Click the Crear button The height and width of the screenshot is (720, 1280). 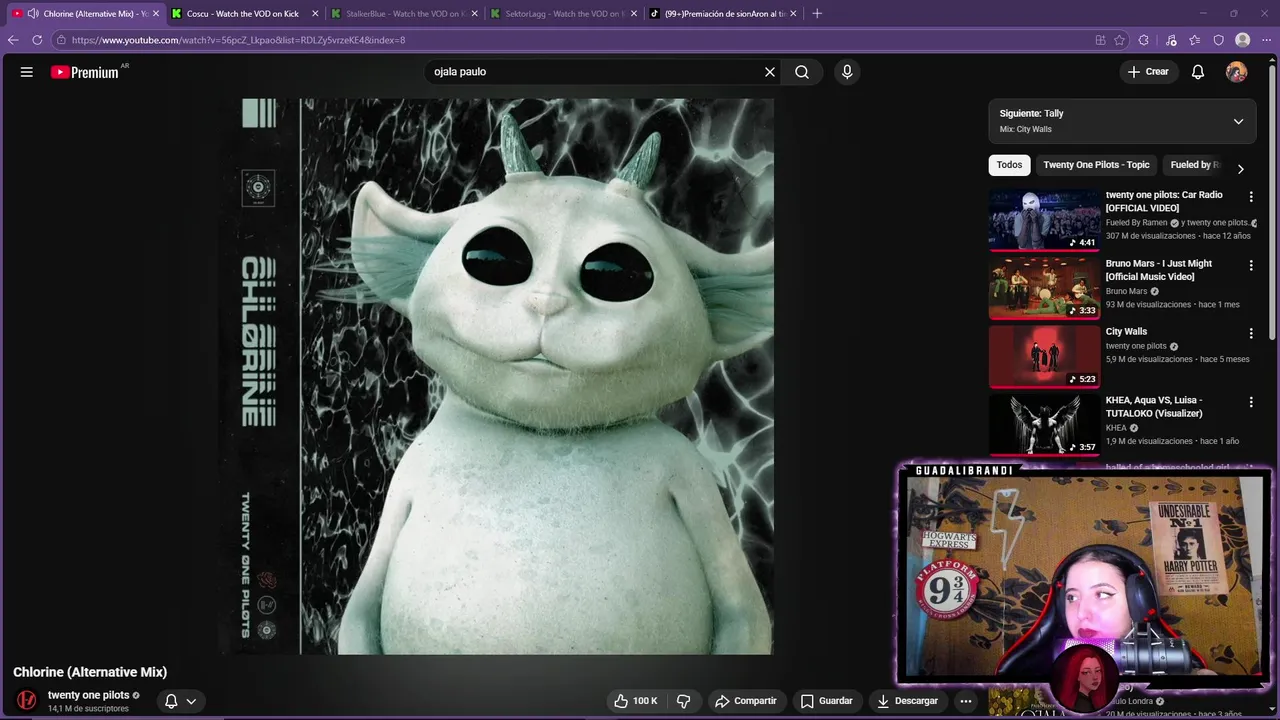(x=1148, y=72)
